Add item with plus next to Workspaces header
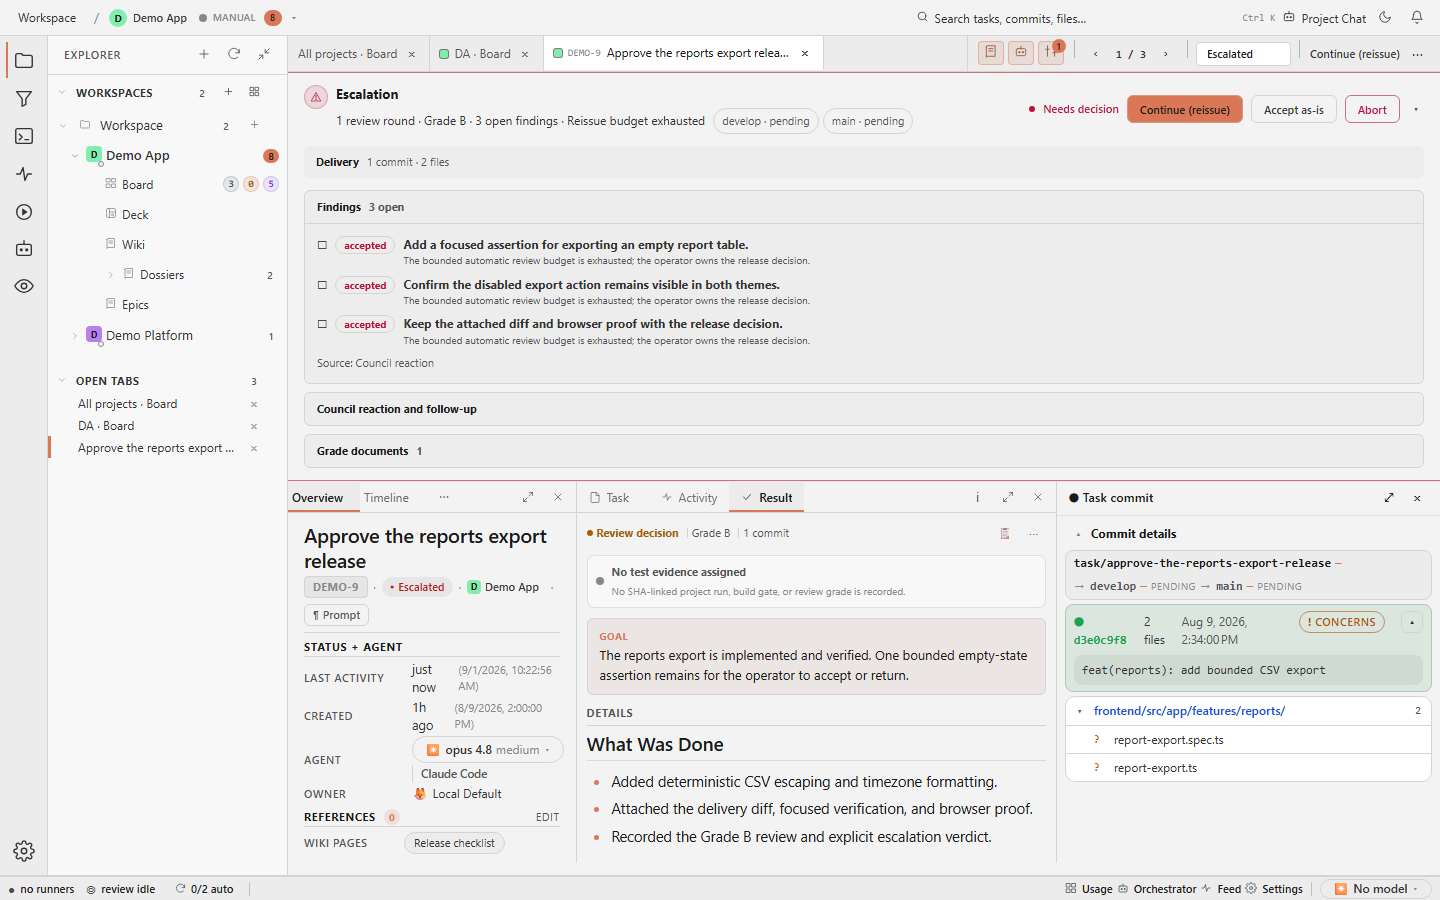Viewport: 1440px width, 900px height. pos(228,92)
